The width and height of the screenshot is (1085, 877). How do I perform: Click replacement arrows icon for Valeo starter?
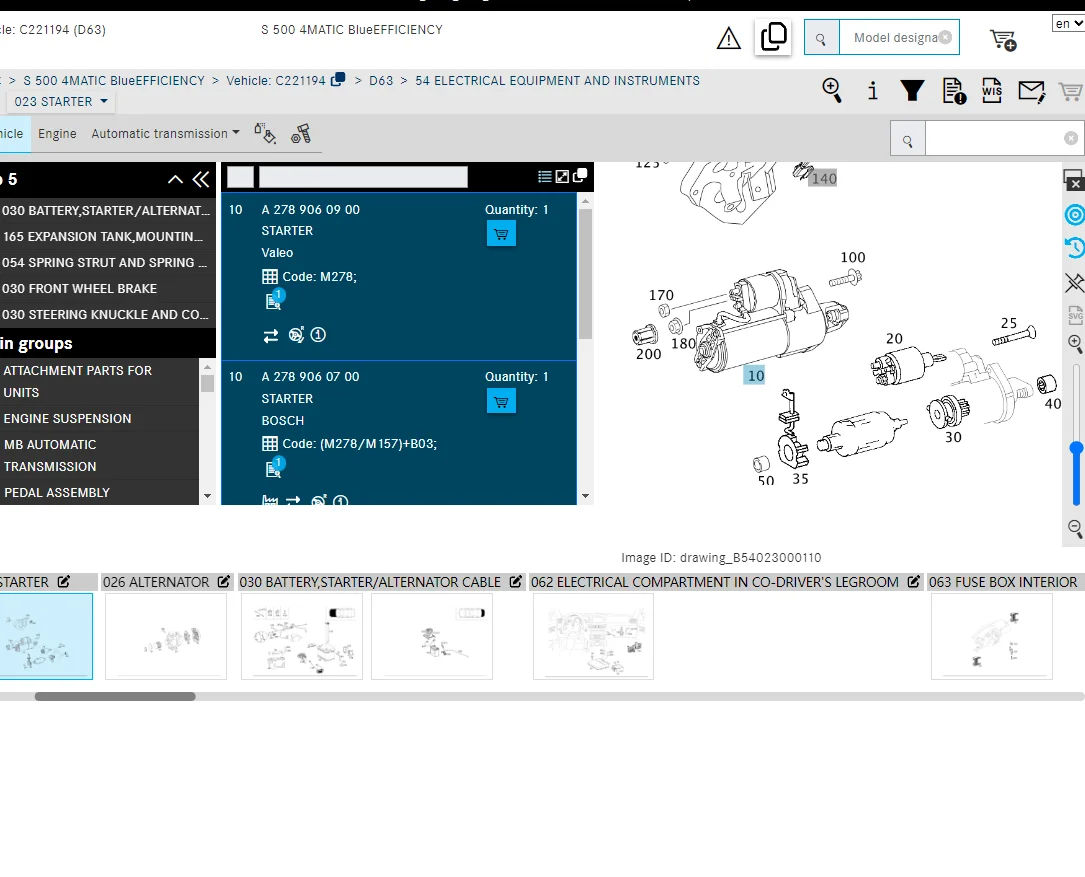point(271,336)
